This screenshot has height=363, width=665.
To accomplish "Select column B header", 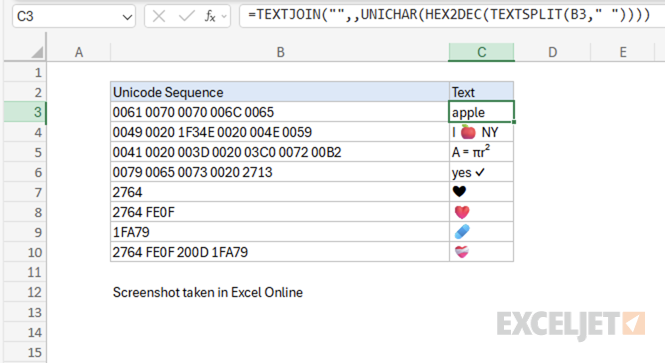I will [280, 52].
